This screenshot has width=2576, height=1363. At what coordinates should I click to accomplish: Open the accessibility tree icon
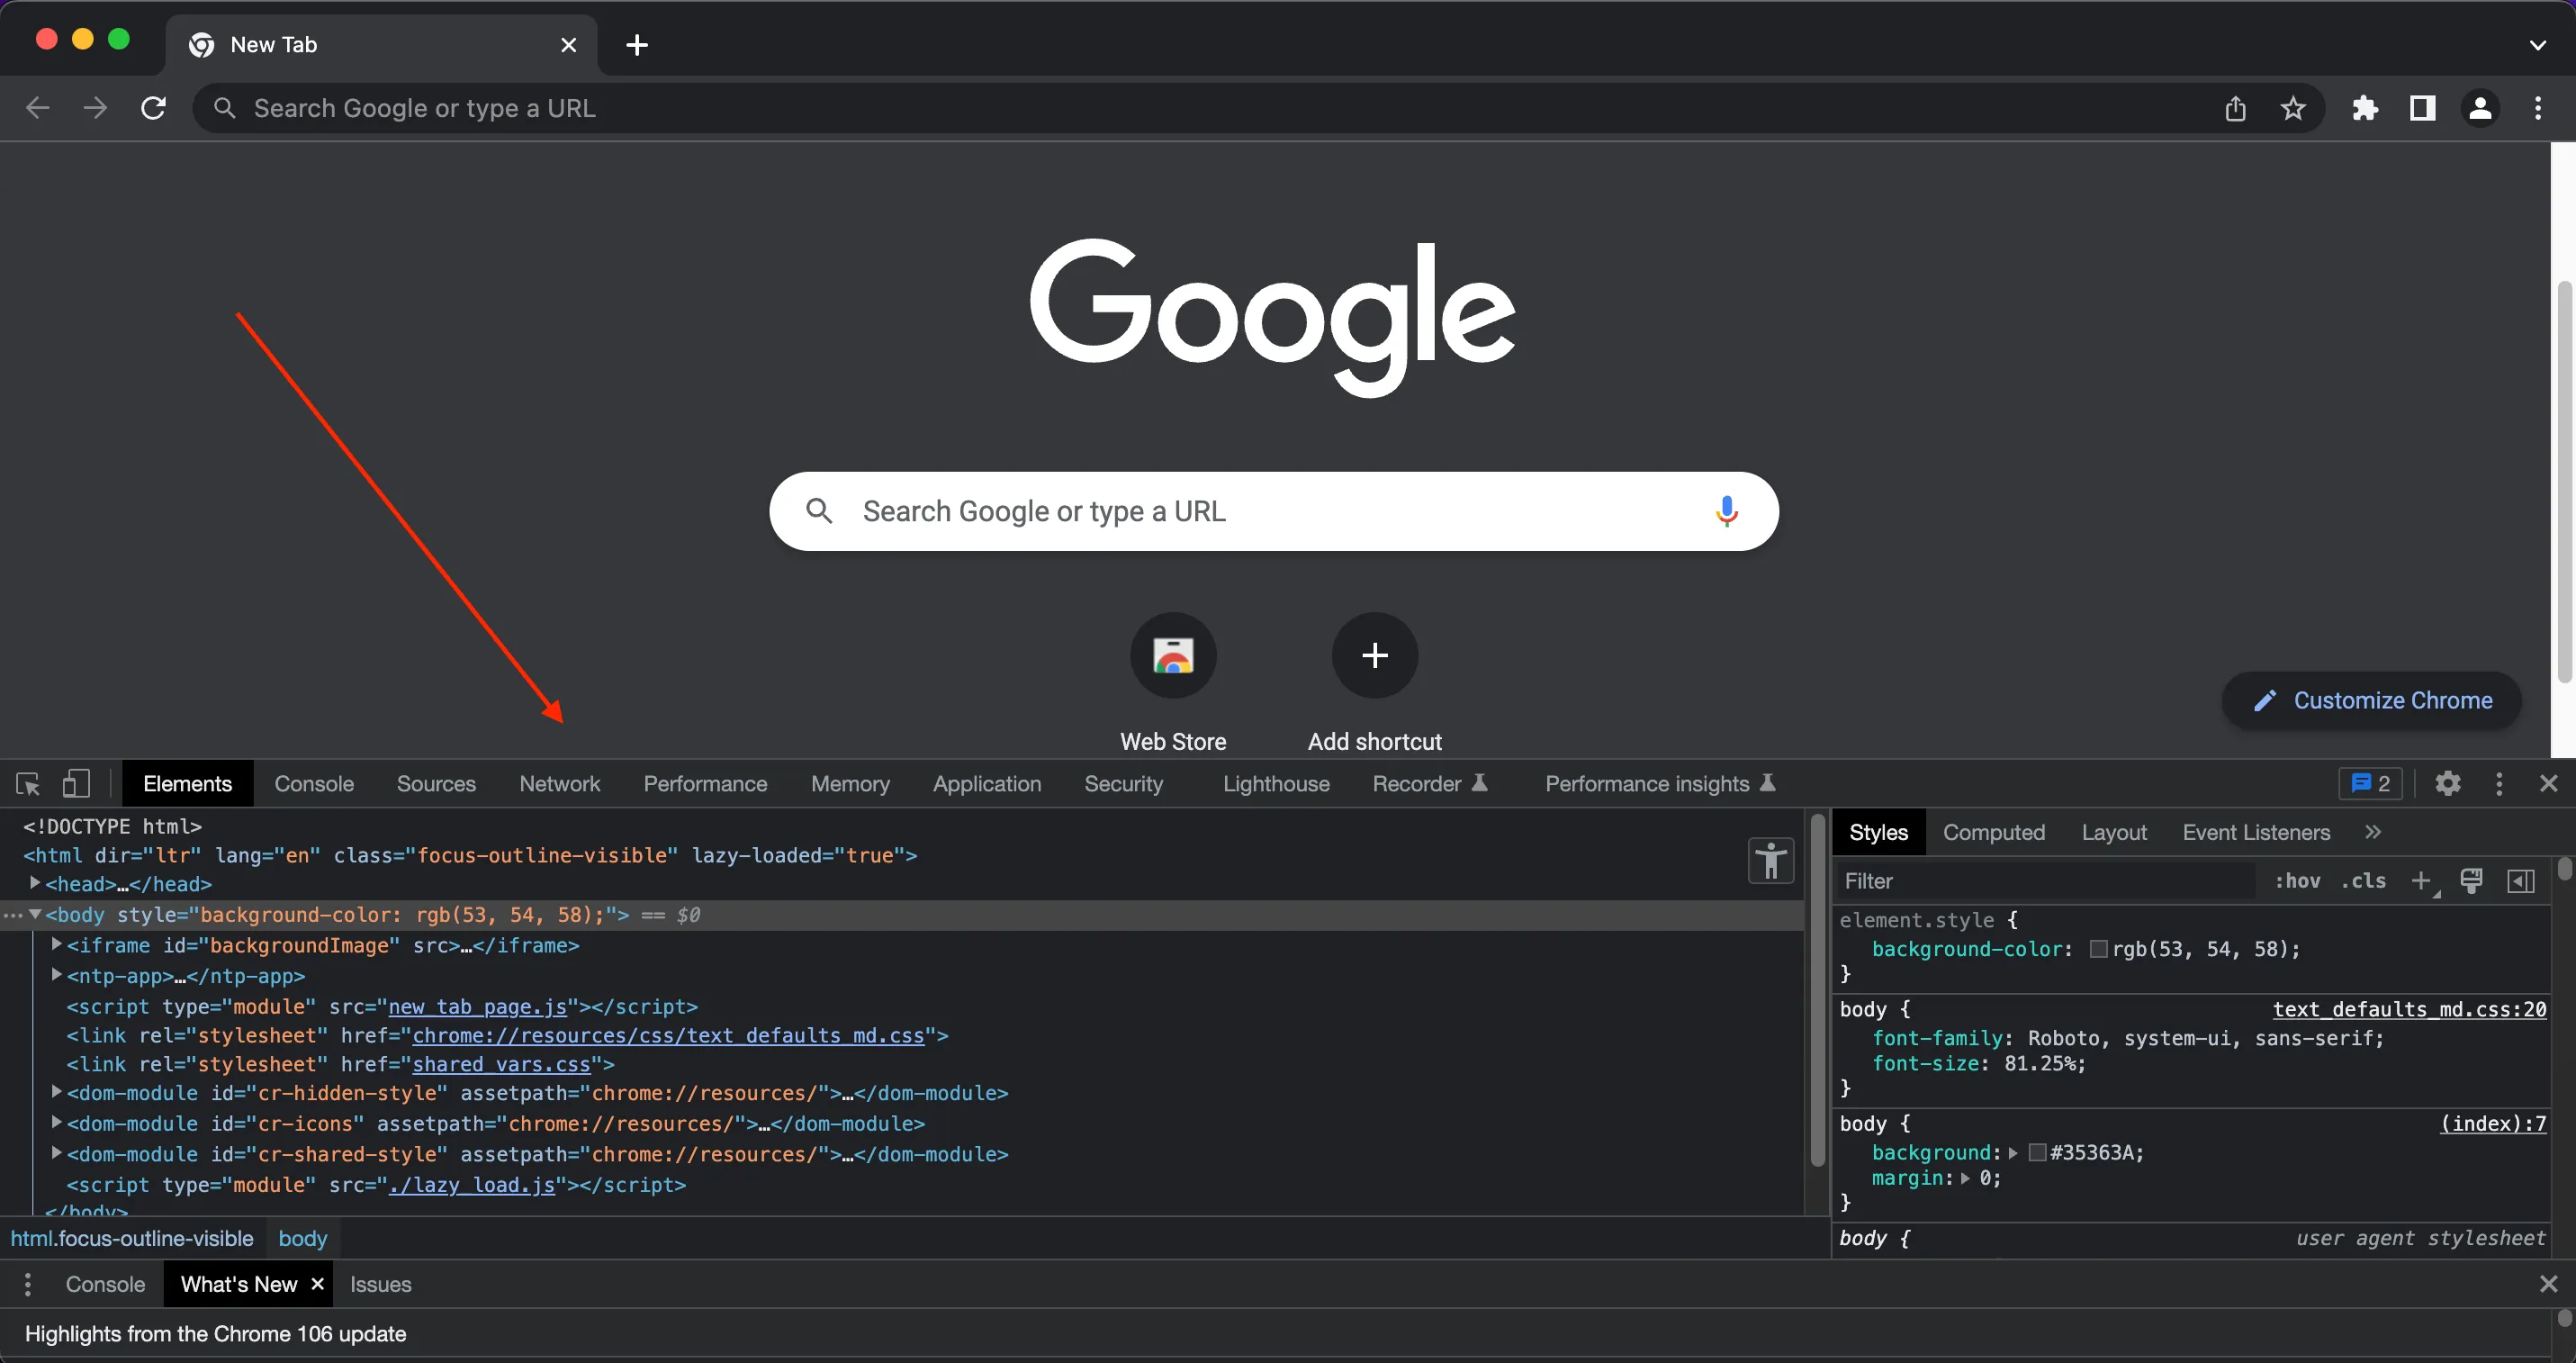[1770, 861]
